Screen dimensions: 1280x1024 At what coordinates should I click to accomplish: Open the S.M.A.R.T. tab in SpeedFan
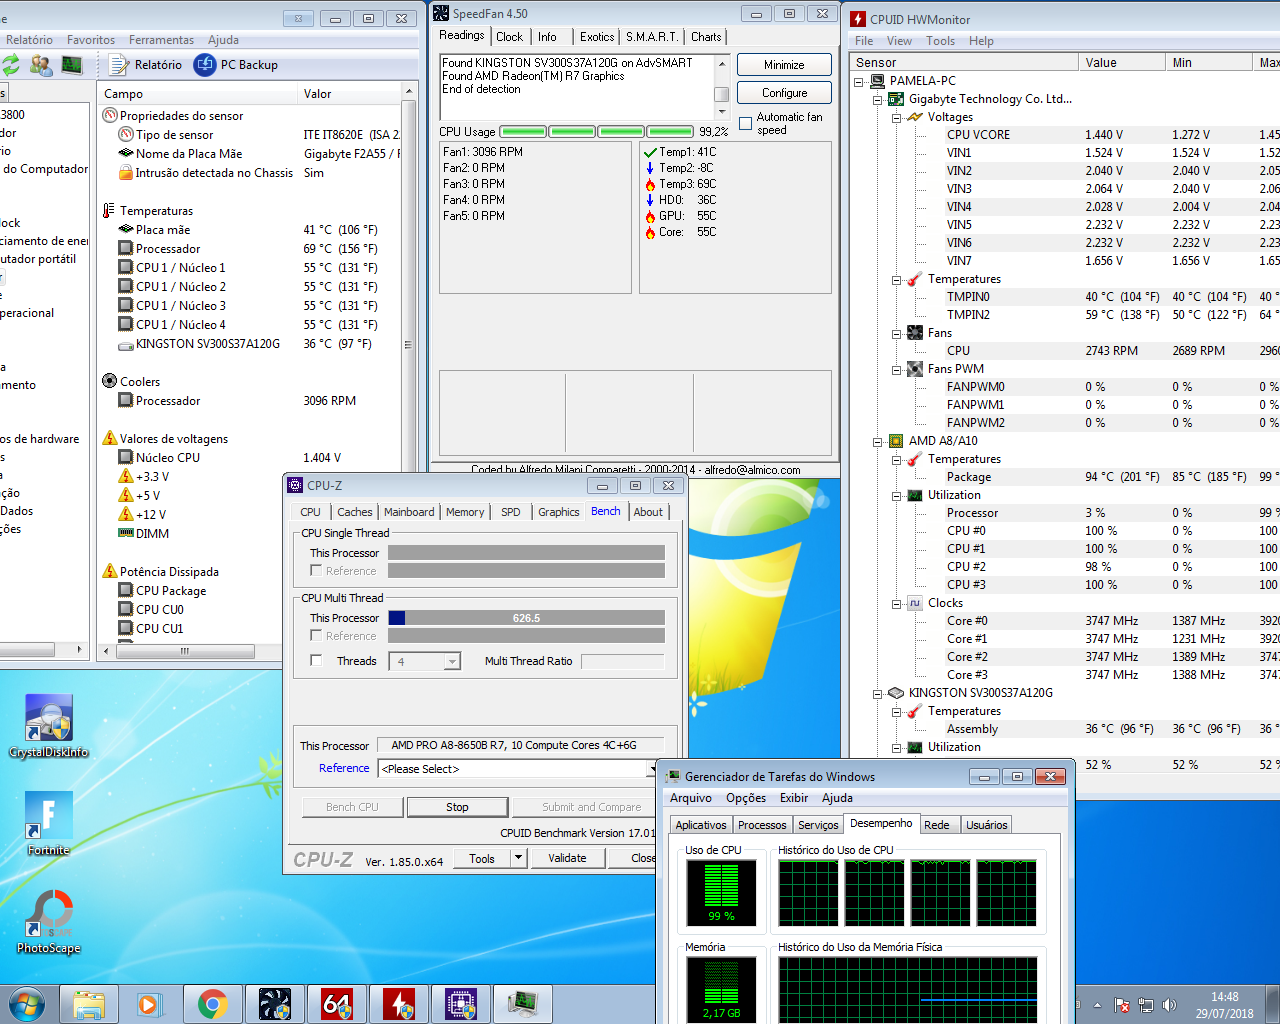(652, 37)
